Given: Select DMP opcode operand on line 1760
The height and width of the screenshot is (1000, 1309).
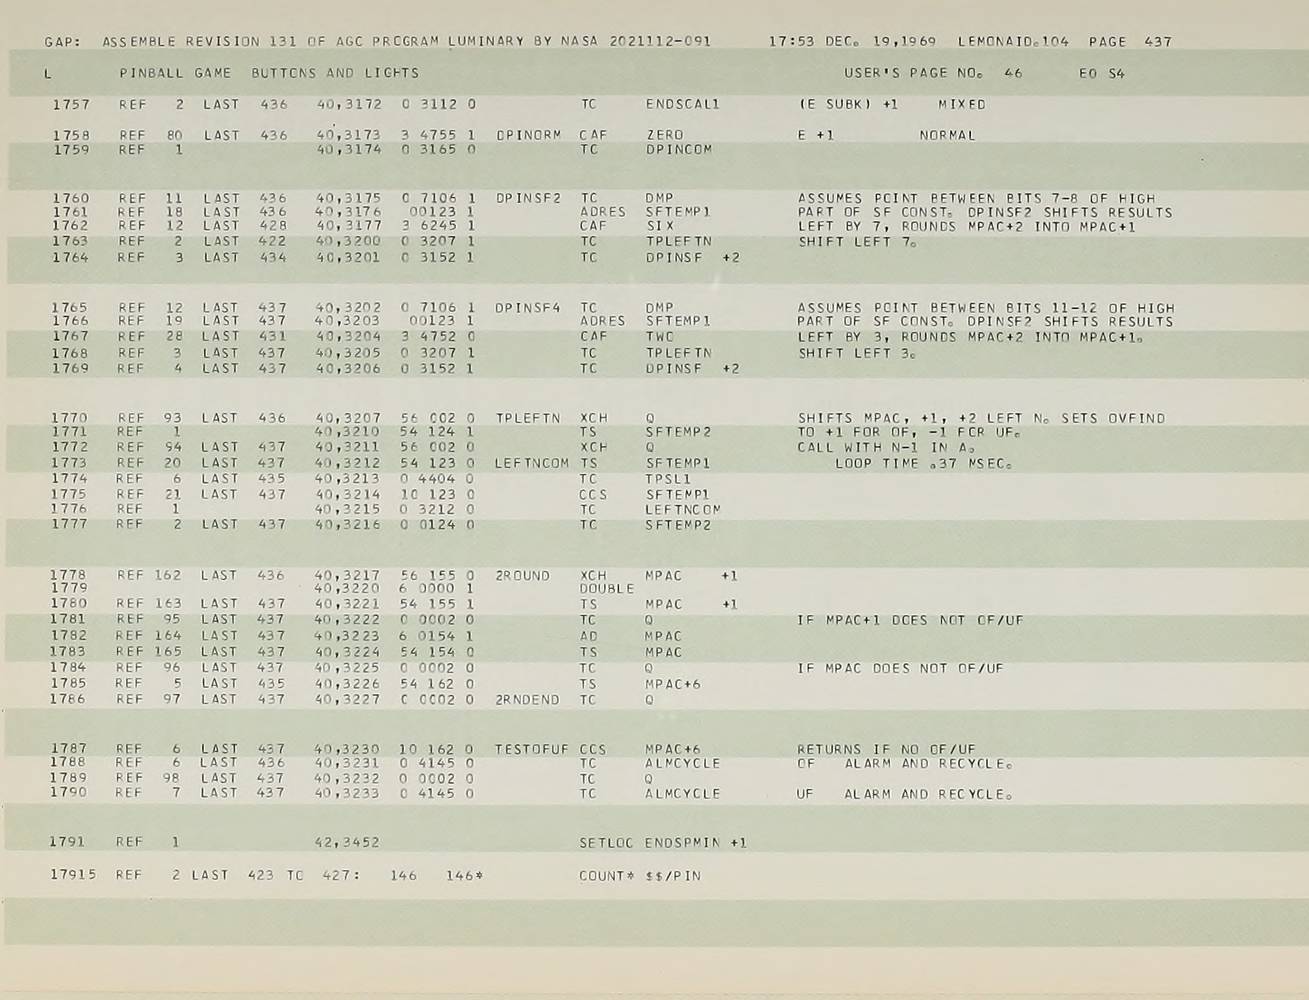Looking at the screenshot, I should (660, 199).
